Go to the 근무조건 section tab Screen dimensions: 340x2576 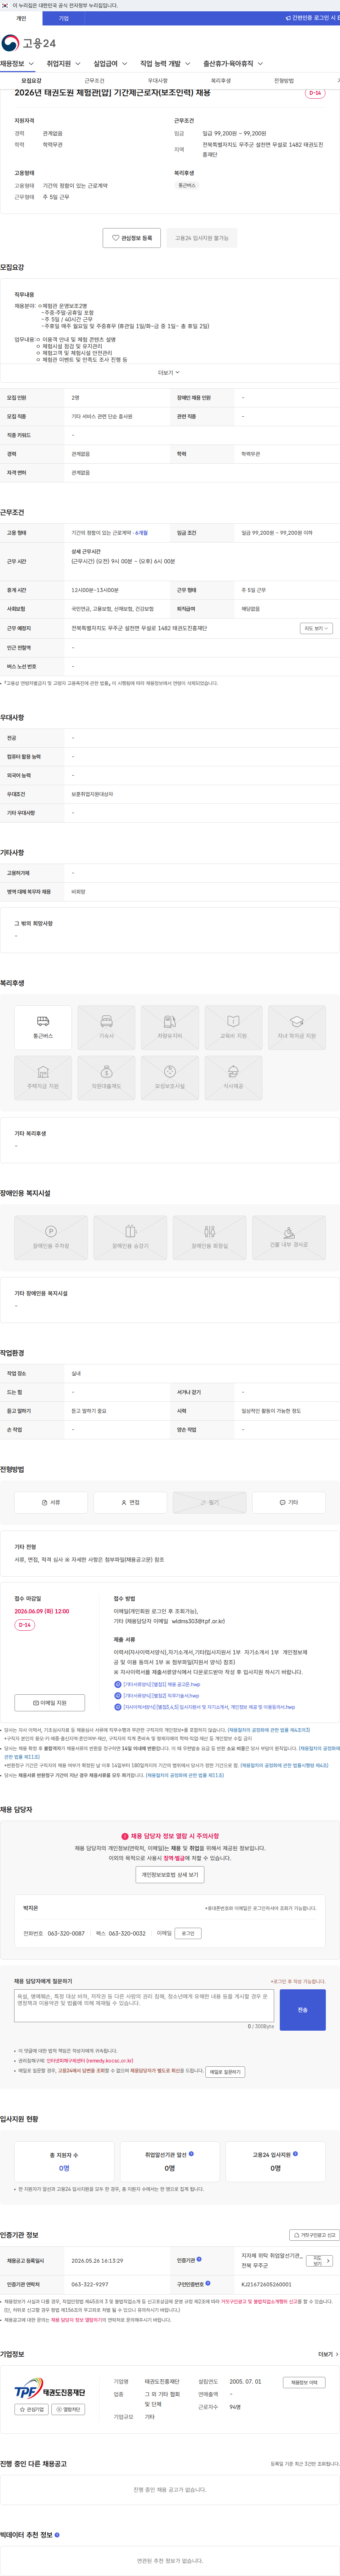click(94, 81)
